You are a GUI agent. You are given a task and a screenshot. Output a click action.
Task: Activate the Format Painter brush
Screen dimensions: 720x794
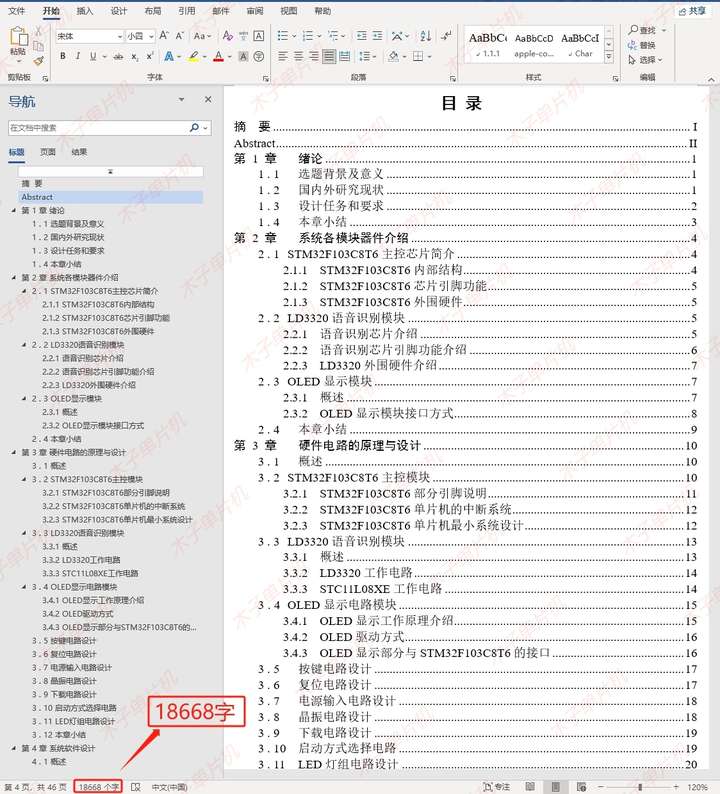point(38,61)
